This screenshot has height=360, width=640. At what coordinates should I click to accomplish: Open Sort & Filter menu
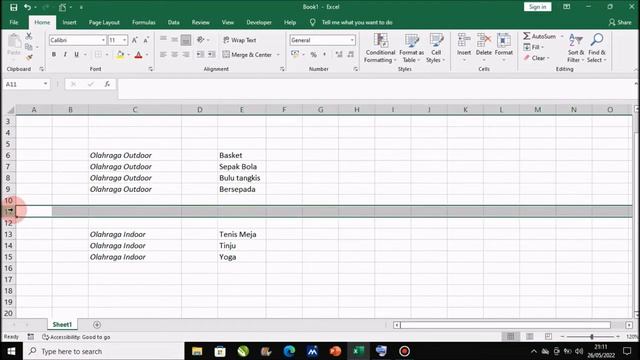tap(576, 48)
